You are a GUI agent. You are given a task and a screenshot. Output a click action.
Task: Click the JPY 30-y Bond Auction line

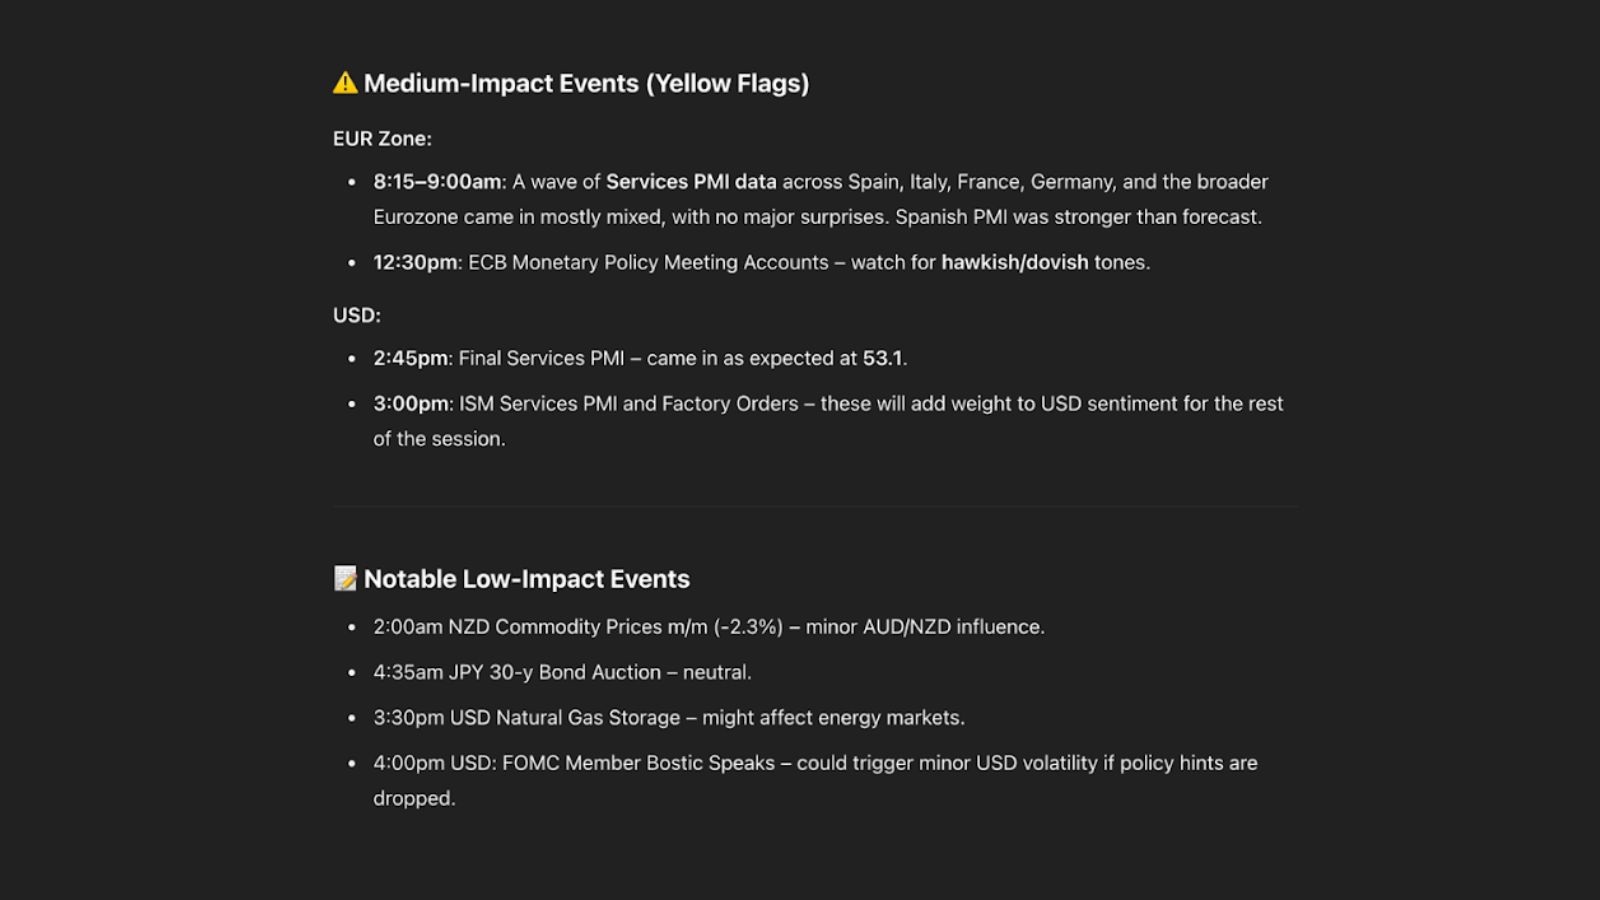click(562, 673)
